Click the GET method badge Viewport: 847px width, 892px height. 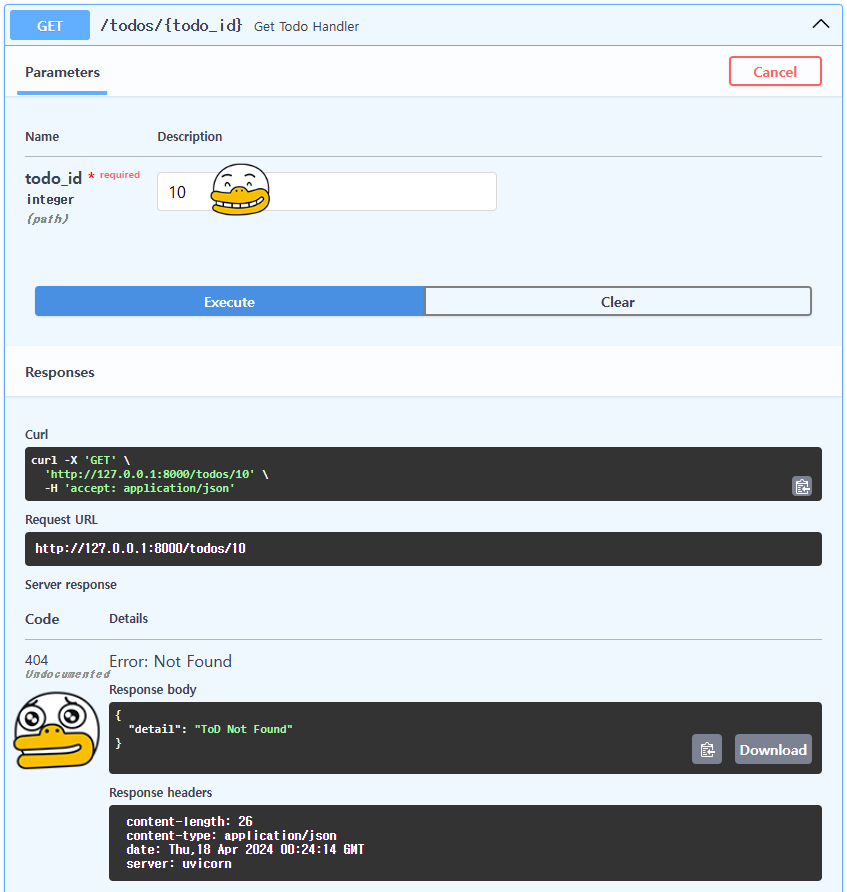(50, 26)
